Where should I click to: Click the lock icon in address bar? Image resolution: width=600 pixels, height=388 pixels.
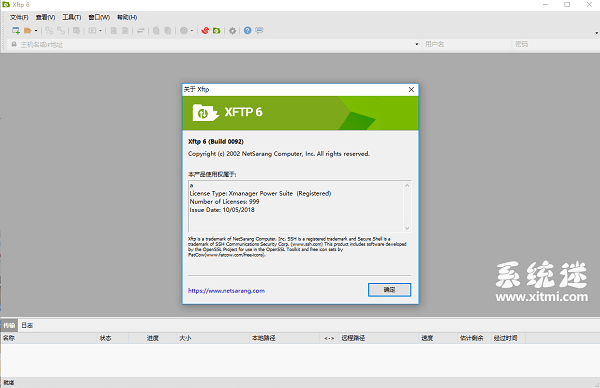(14, 44)
